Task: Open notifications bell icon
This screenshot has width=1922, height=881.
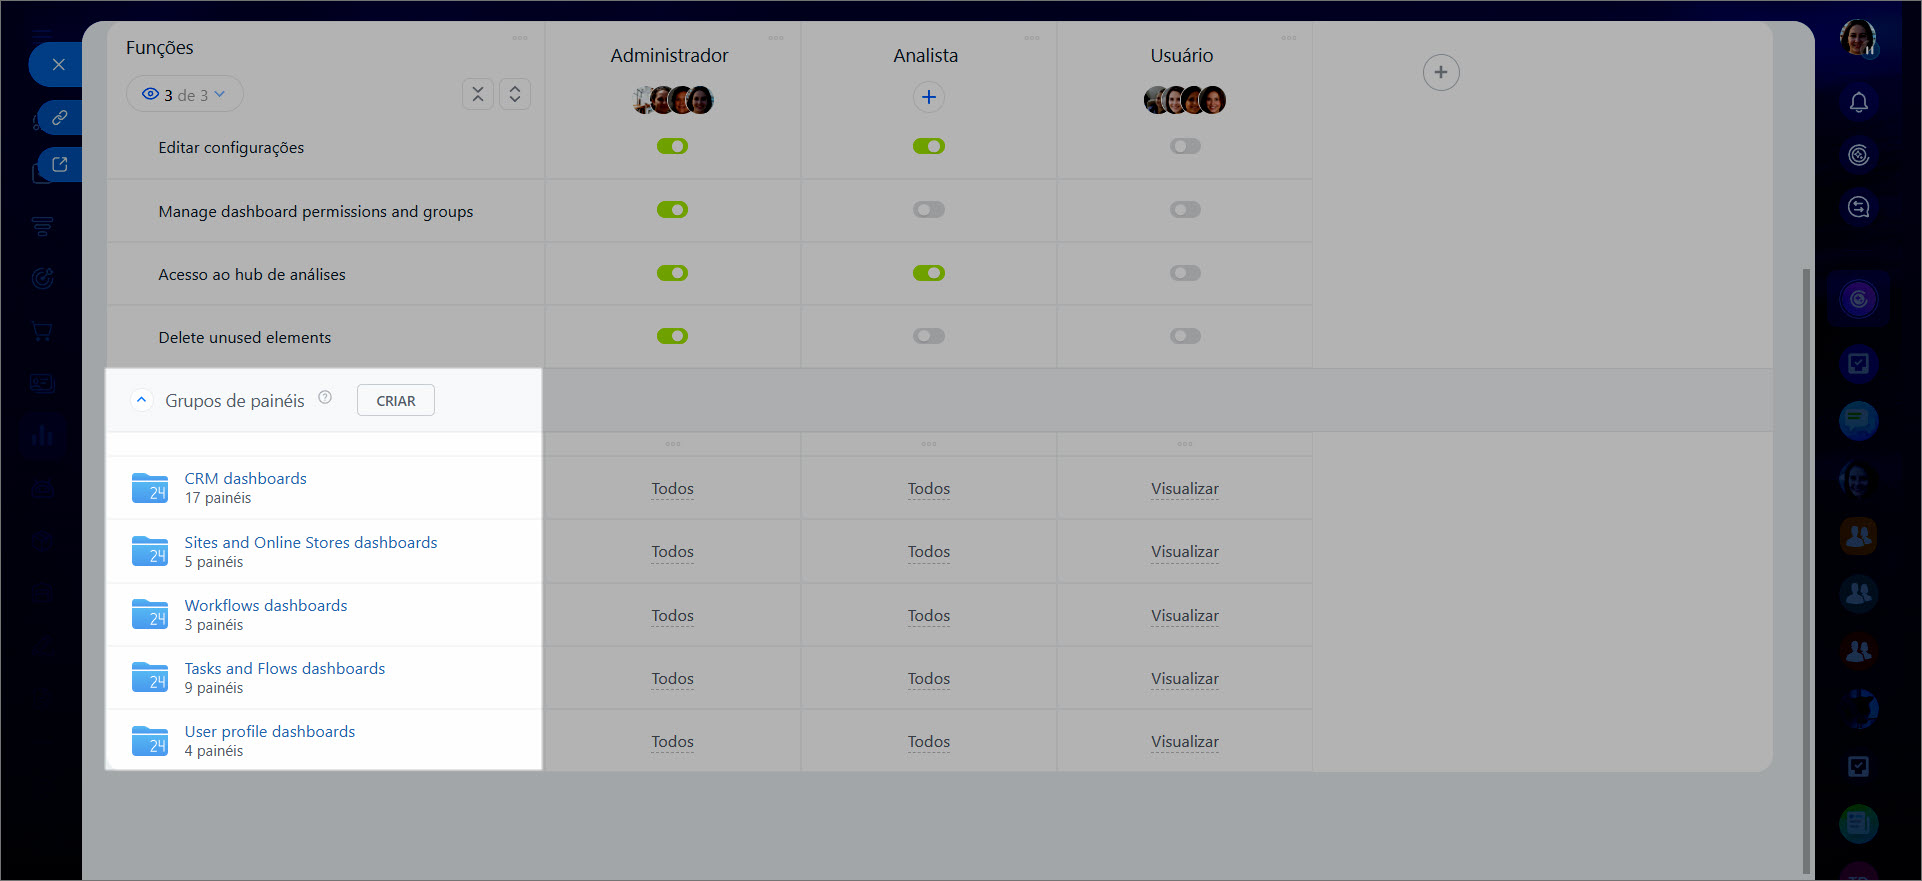Action: point(1858,102)
